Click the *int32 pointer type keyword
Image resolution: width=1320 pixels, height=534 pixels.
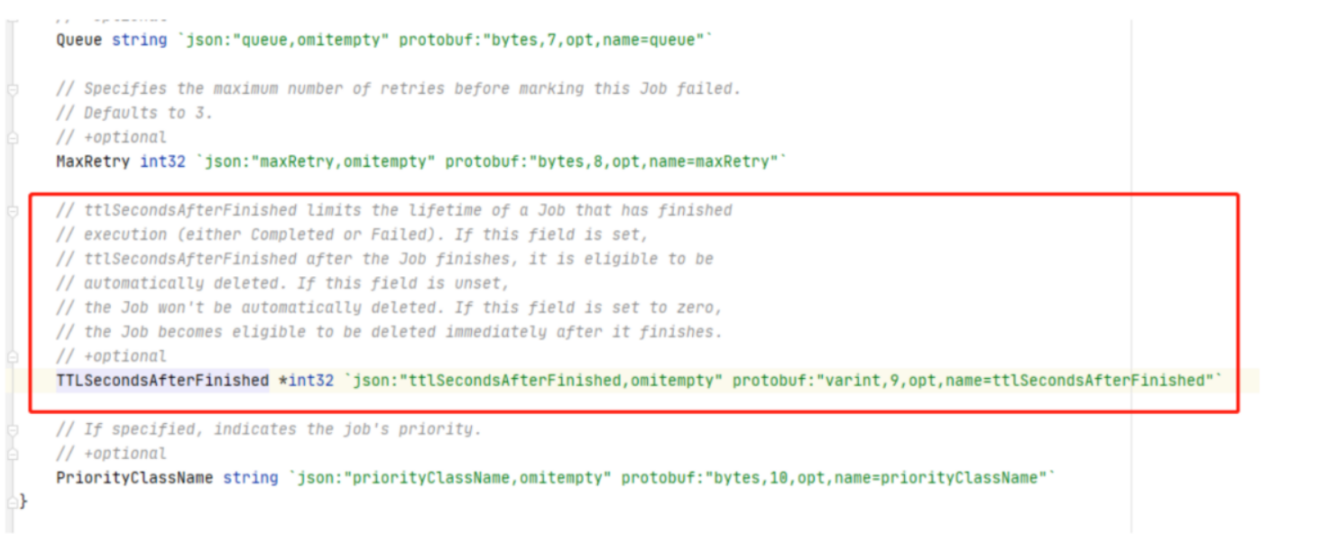(305, 381)
